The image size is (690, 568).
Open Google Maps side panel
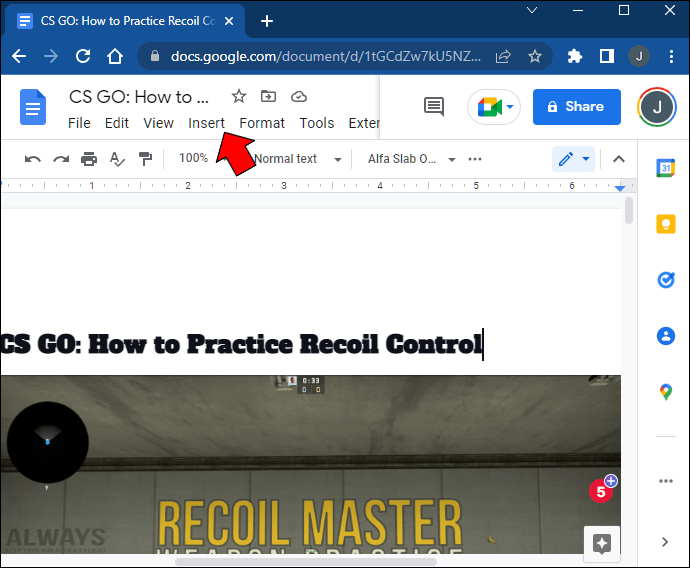(x=666, y=392)
